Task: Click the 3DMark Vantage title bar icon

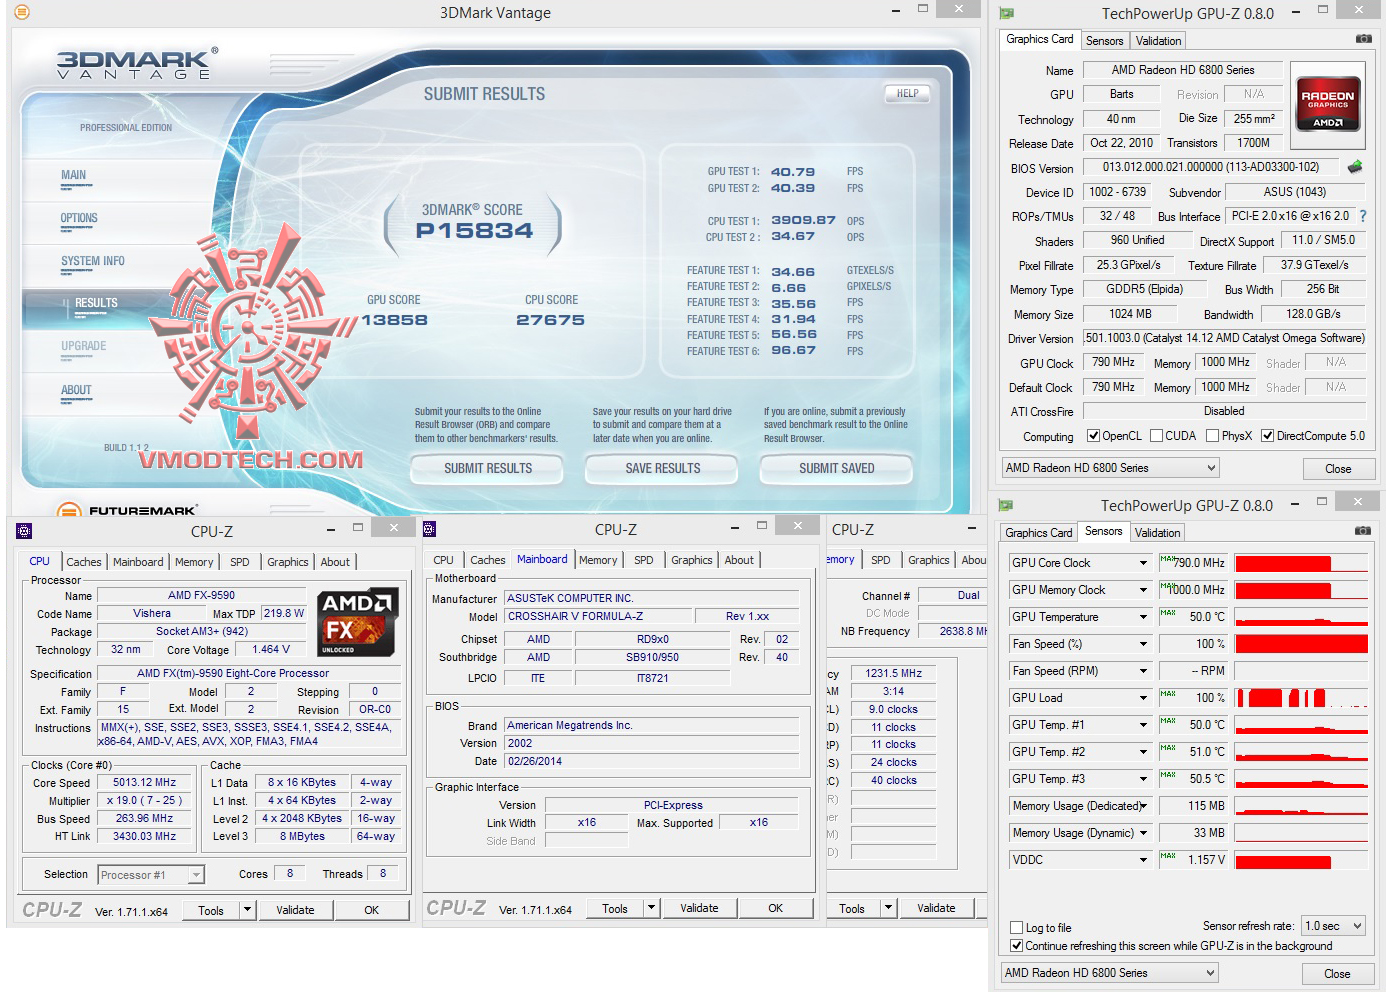Action: [x=22, y=12]
